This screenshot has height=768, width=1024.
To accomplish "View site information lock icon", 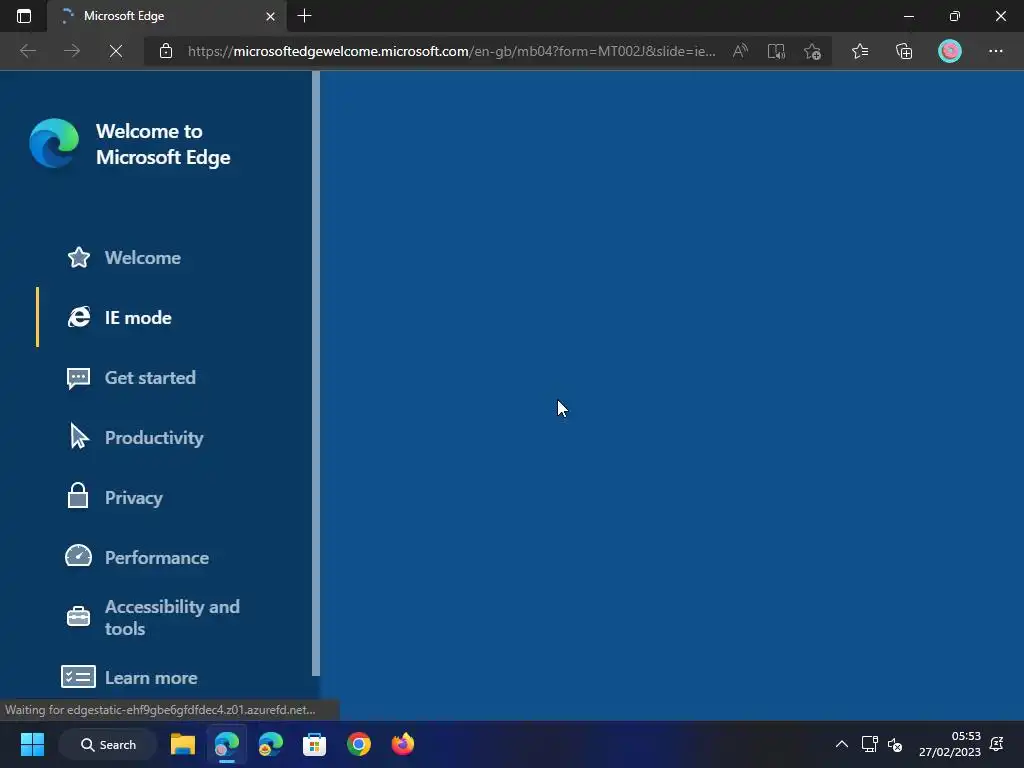I will 166,51.
